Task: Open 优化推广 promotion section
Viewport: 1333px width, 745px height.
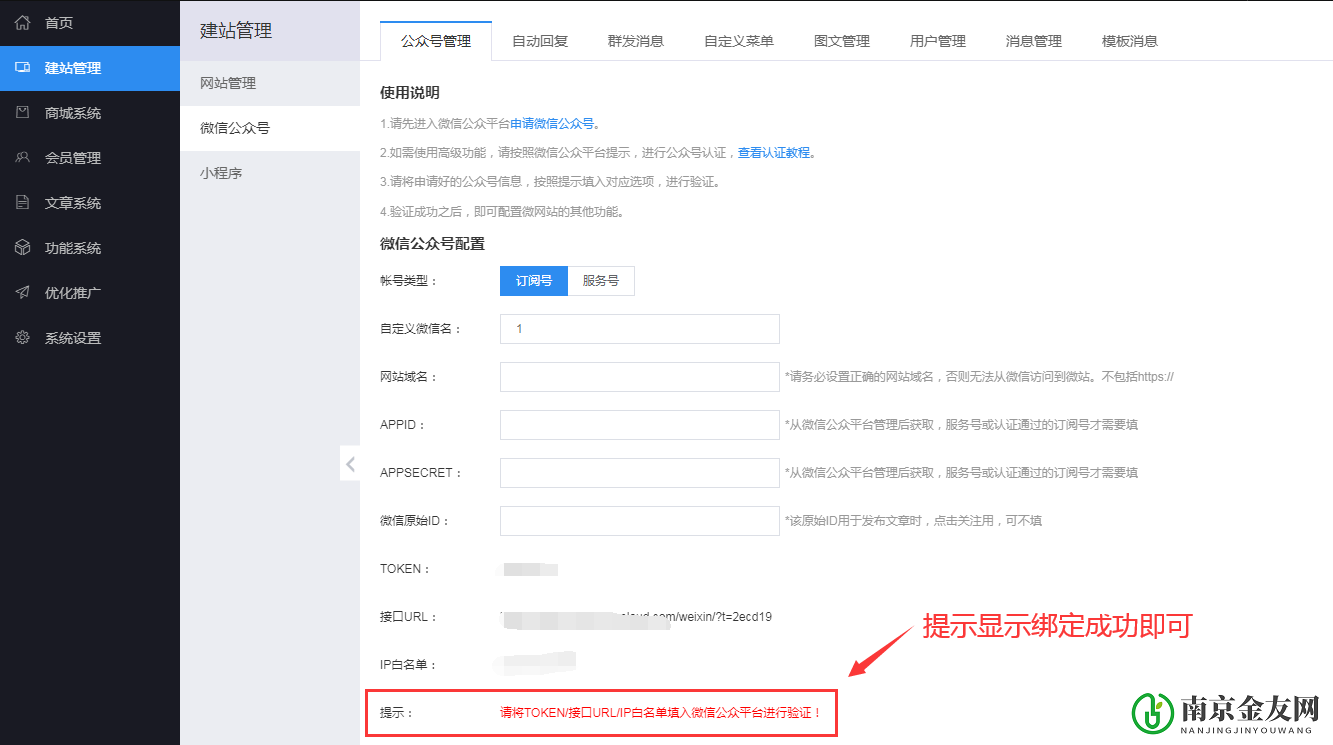Action: 60,292
